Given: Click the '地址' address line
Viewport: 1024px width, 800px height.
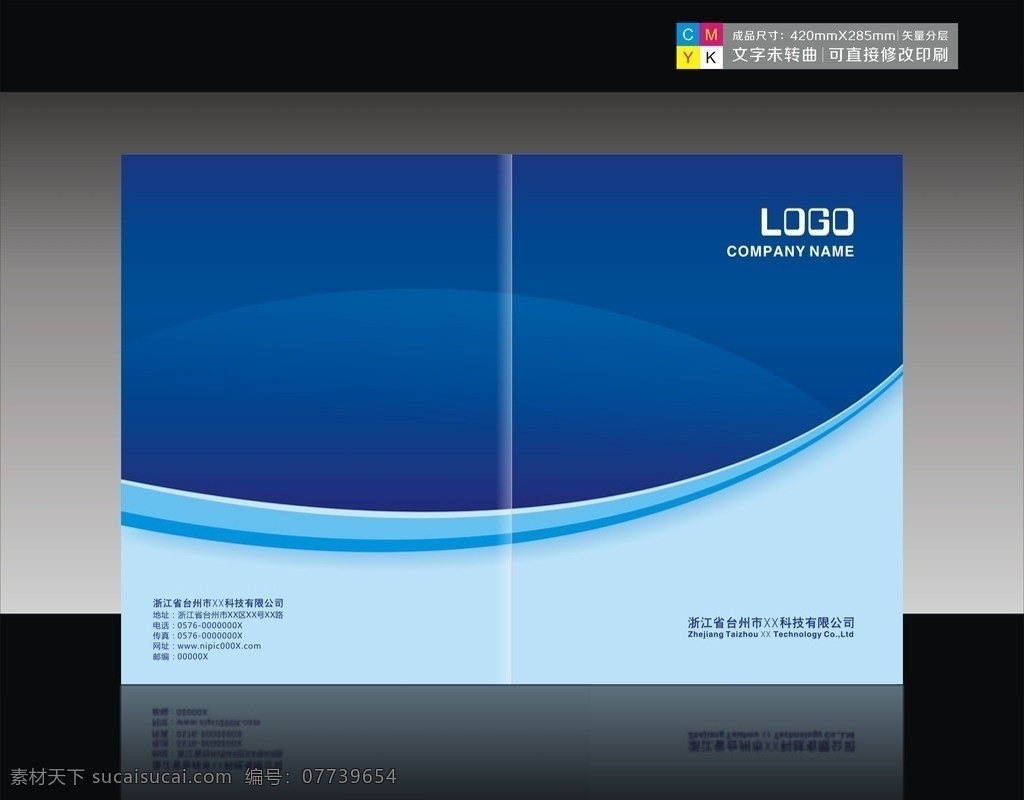Looking at the screenshot, I should pos(218,615).
